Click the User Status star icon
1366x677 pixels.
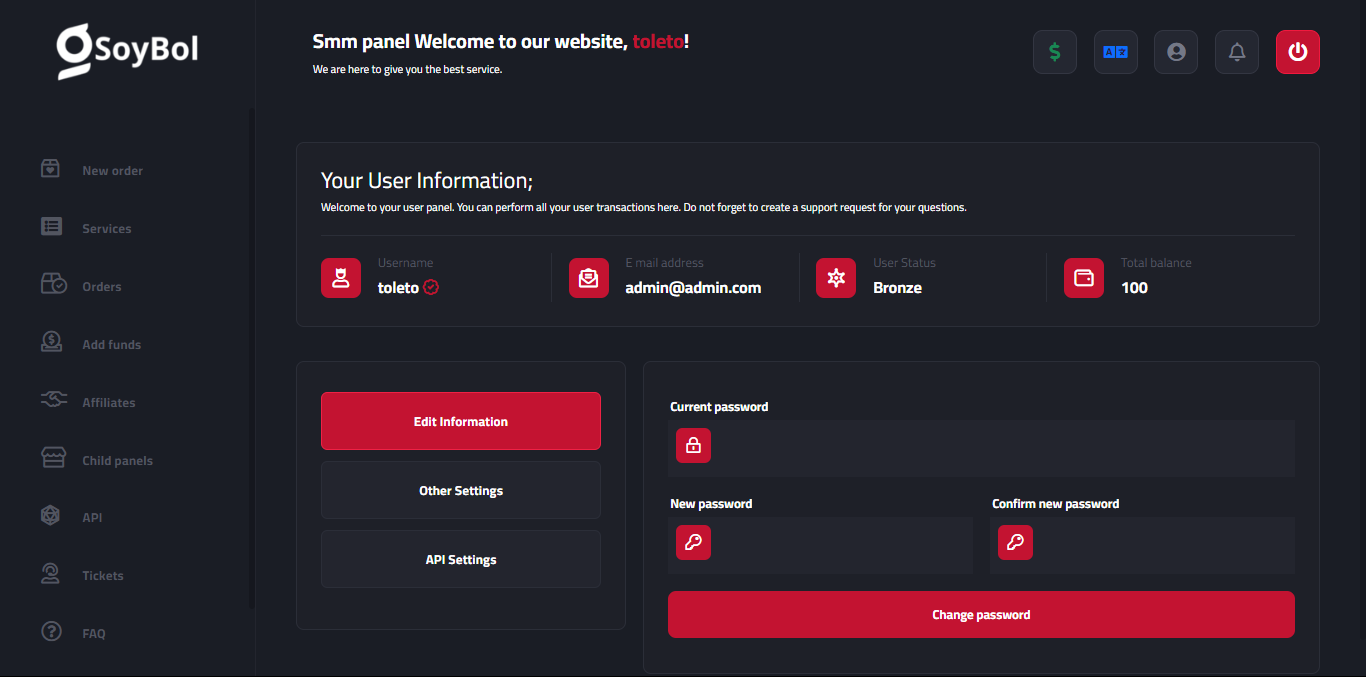coord(836,278)
